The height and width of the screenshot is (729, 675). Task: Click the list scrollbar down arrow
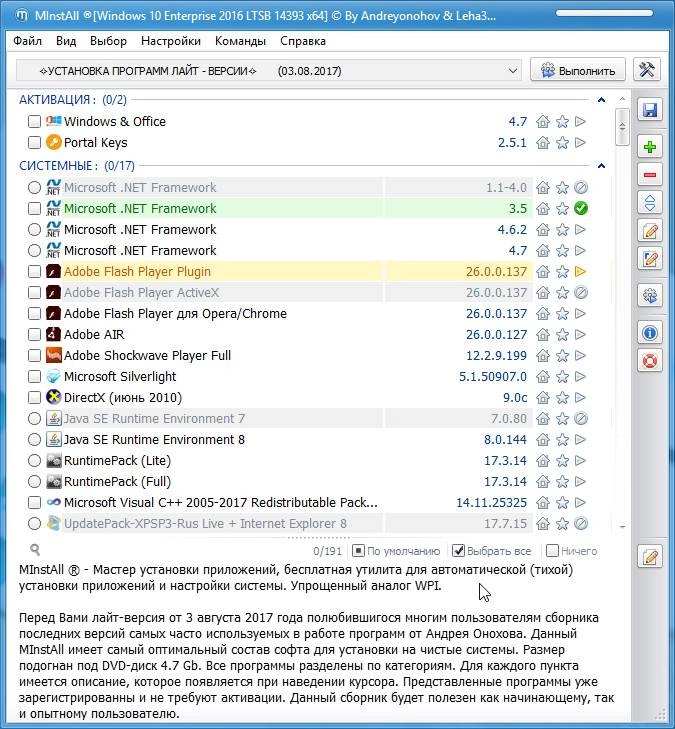[x=622, y=526]
